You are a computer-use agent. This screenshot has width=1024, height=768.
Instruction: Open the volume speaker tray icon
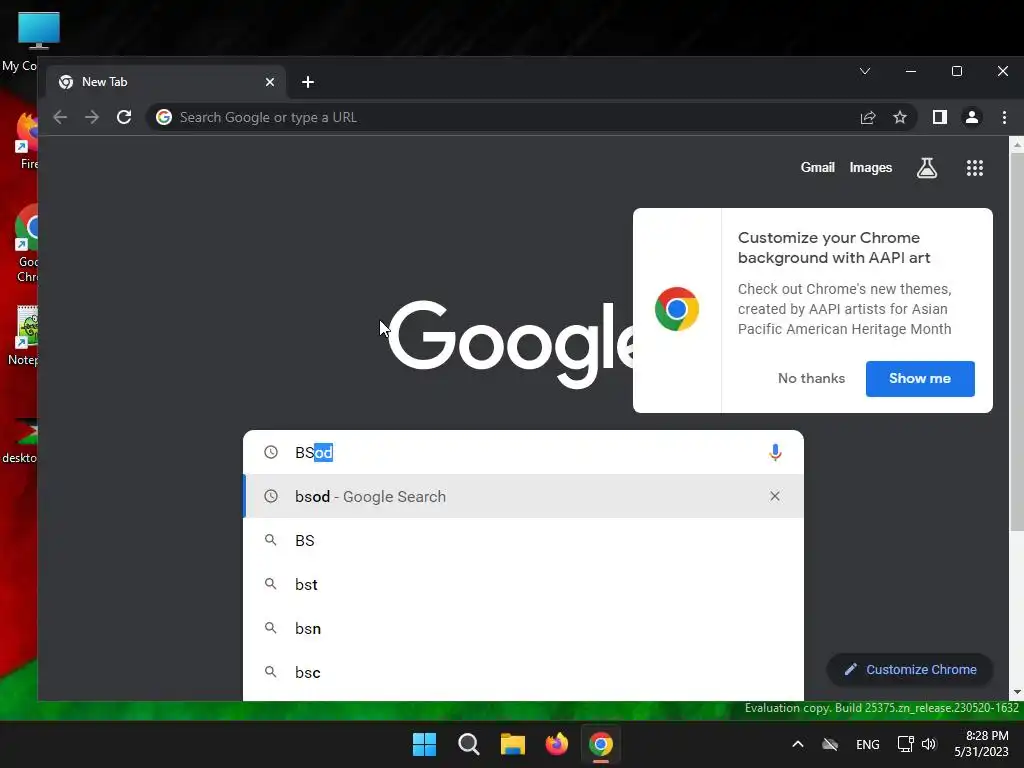[x=929, y=744]
